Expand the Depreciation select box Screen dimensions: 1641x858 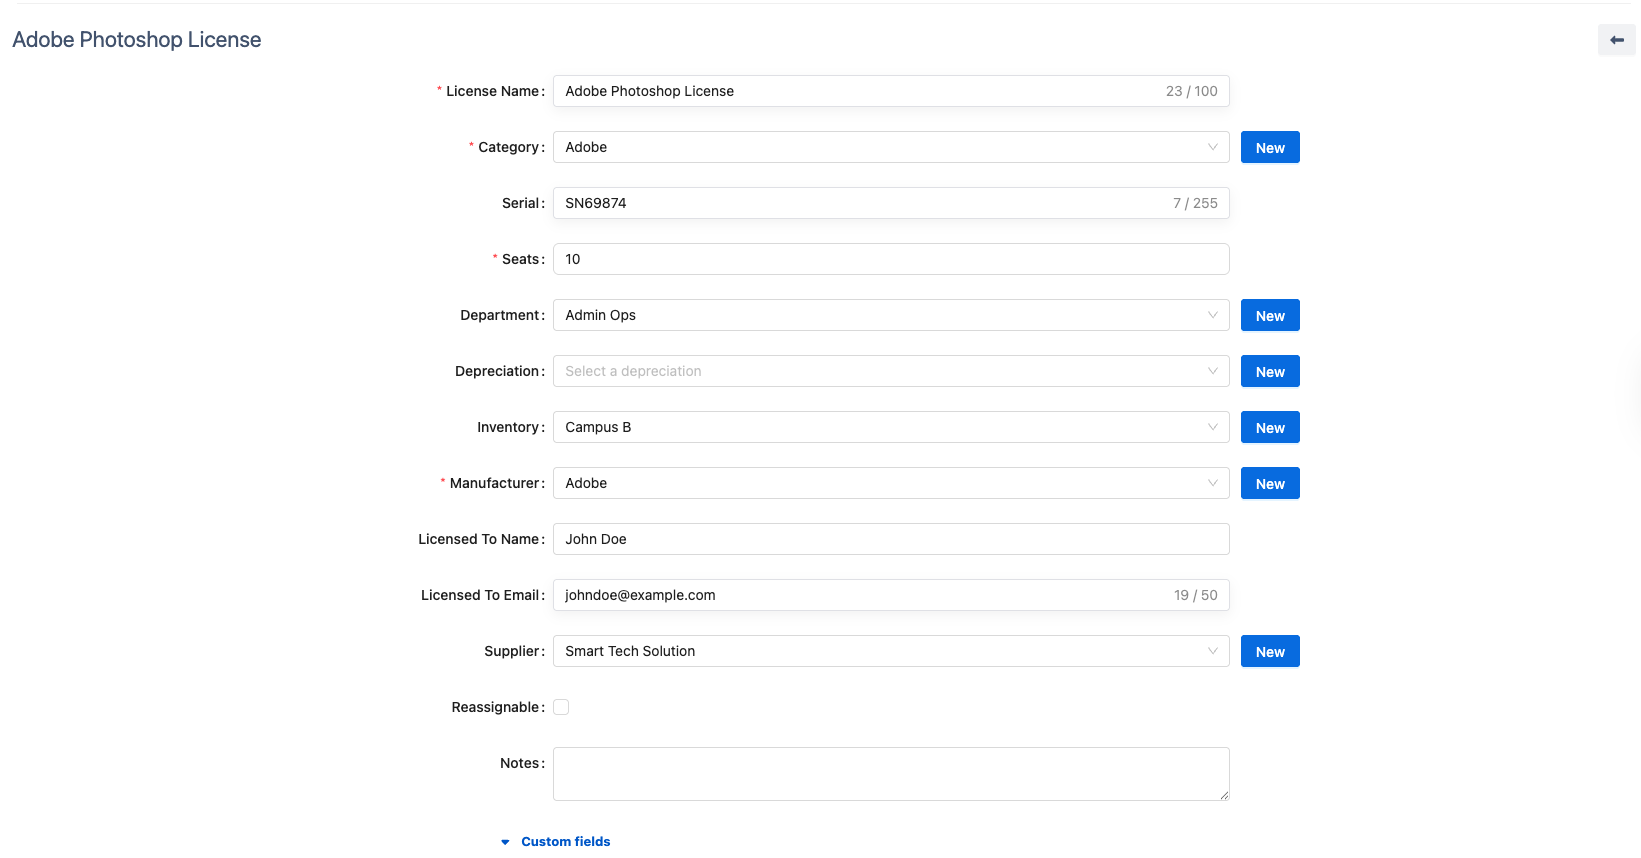890,371
